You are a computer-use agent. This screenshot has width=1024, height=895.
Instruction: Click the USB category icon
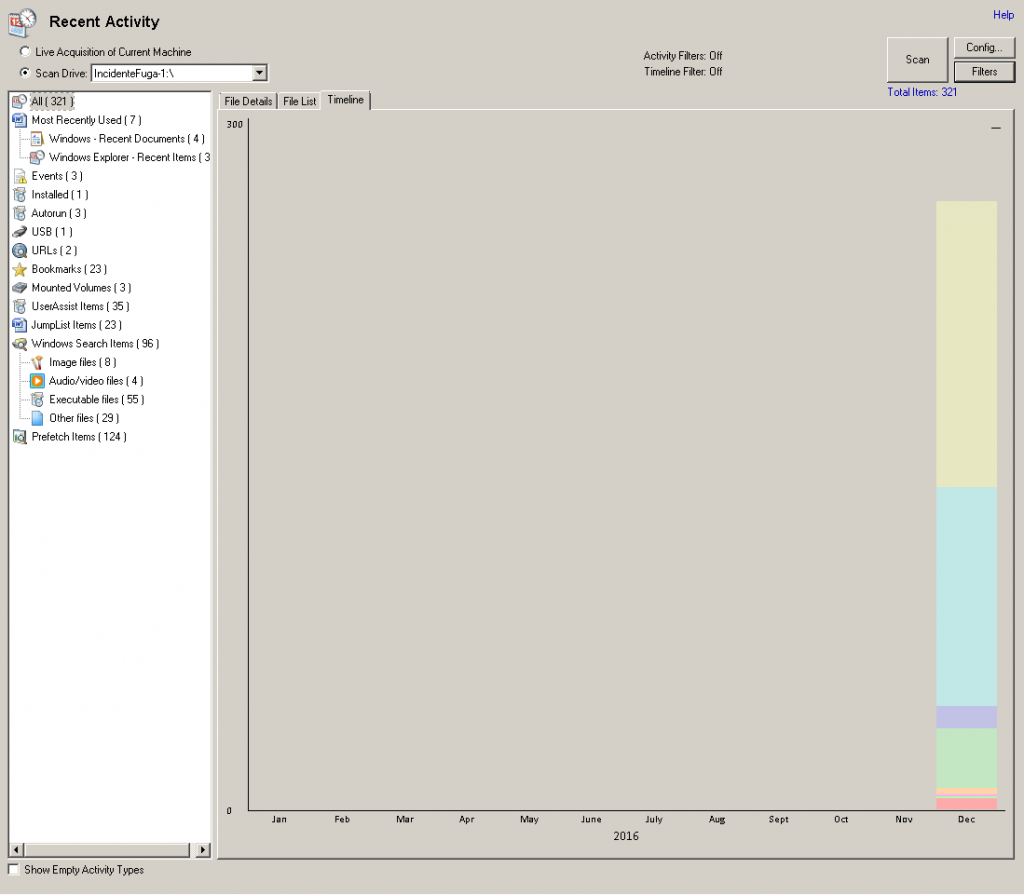tap(19, 232)
